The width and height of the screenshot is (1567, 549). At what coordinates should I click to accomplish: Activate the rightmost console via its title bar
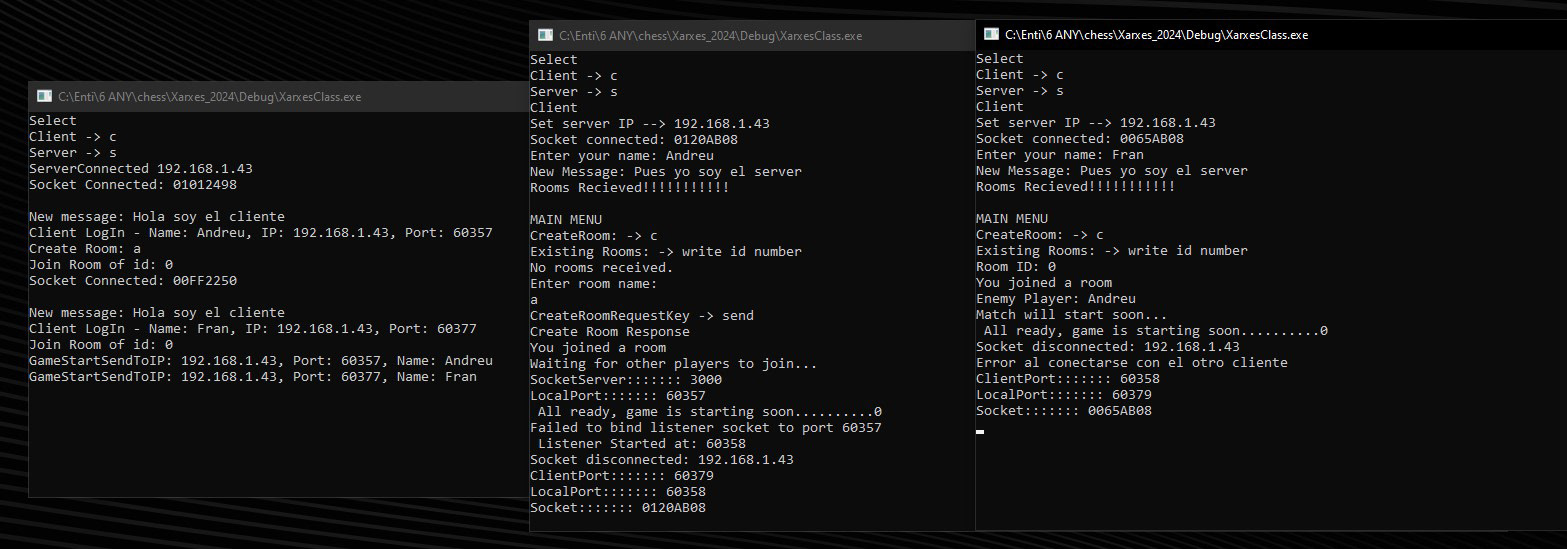tap(1271, 34)
